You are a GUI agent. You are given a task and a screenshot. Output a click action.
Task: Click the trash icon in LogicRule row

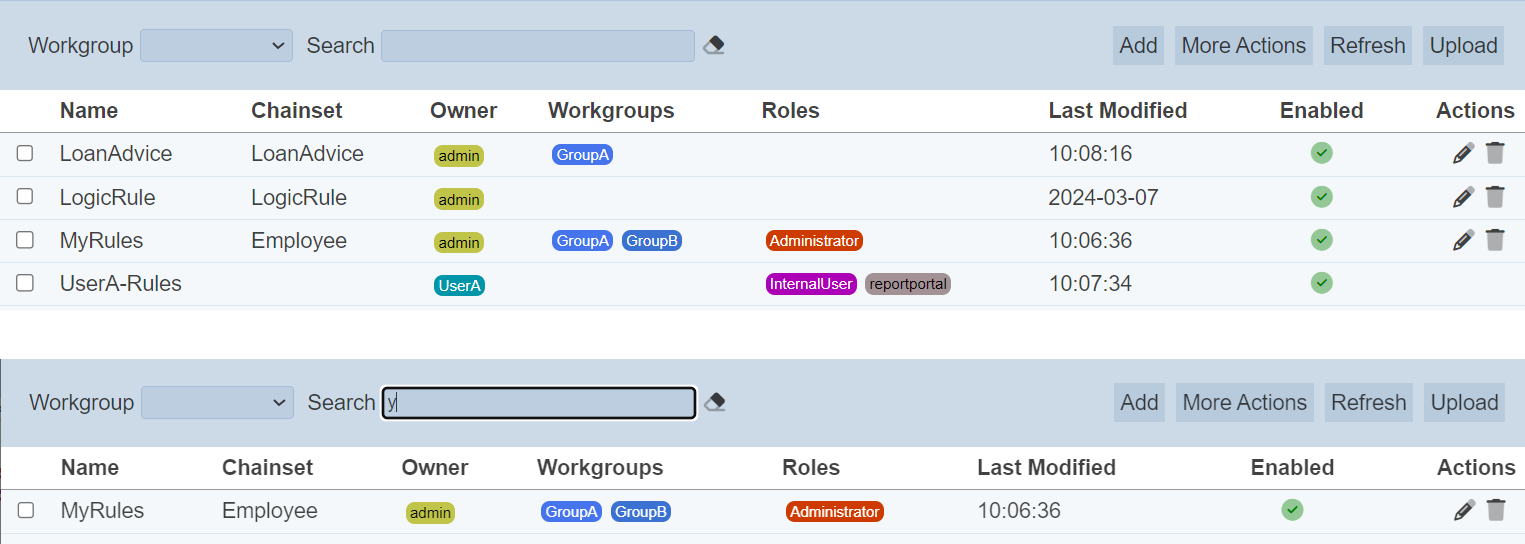(x=1495, y=197)
